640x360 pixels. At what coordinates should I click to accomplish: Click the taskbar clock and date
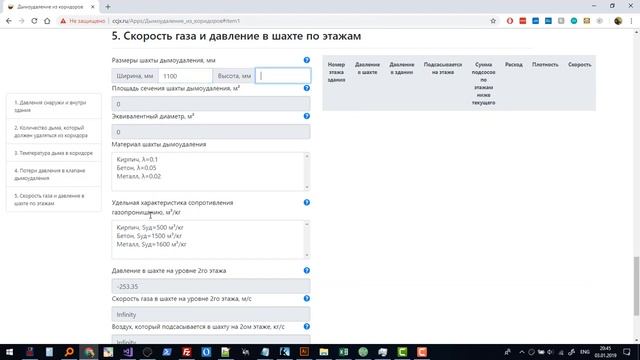(x=605, y=352)
